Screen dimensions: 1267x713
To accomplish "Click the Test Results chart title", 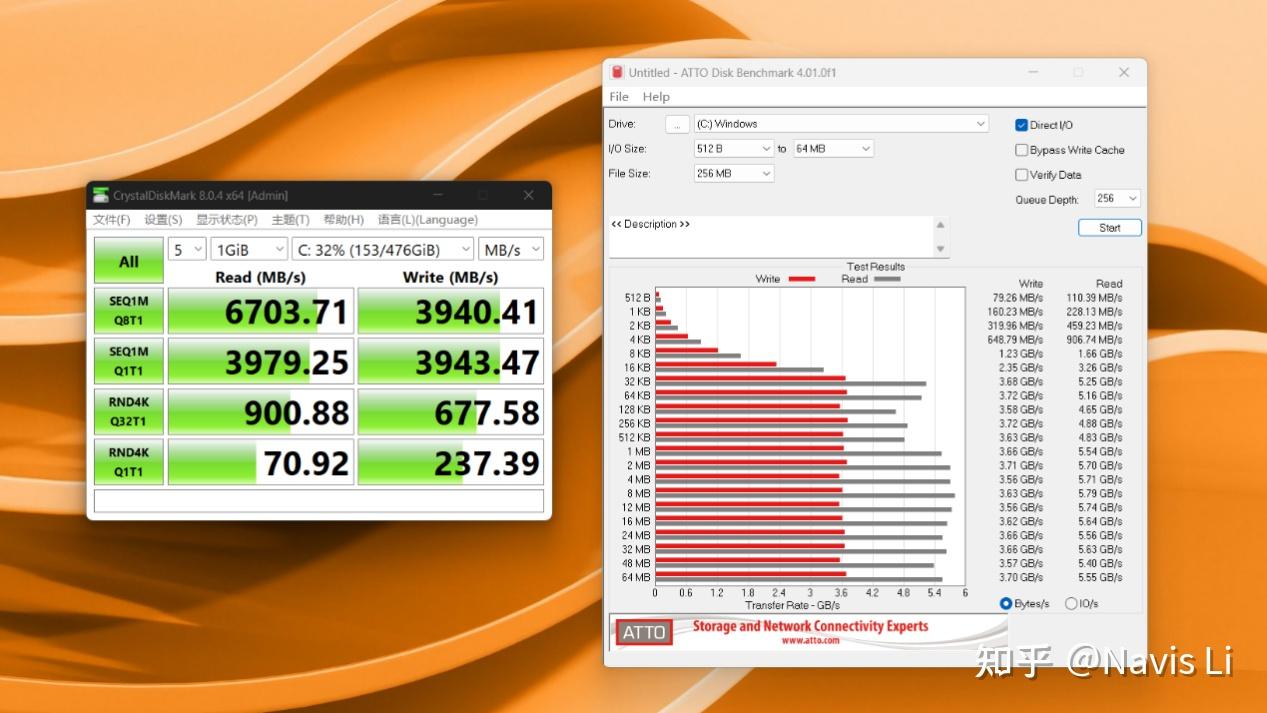I will coord(876,267).
